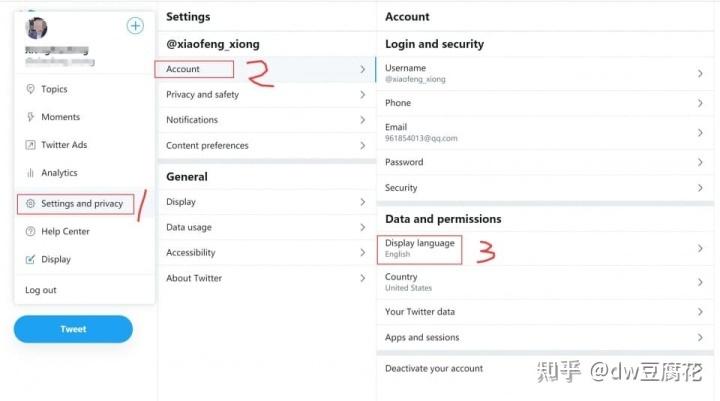
Task: Click the Help Center question icon
Action: [x=30, y=231]
